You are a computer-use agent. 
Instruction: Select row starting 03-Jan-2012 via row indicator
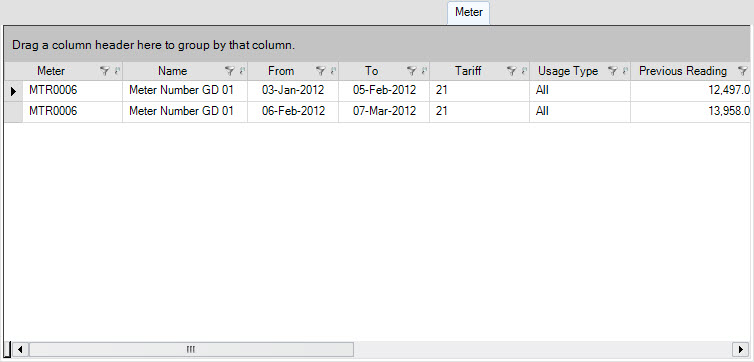13,90
